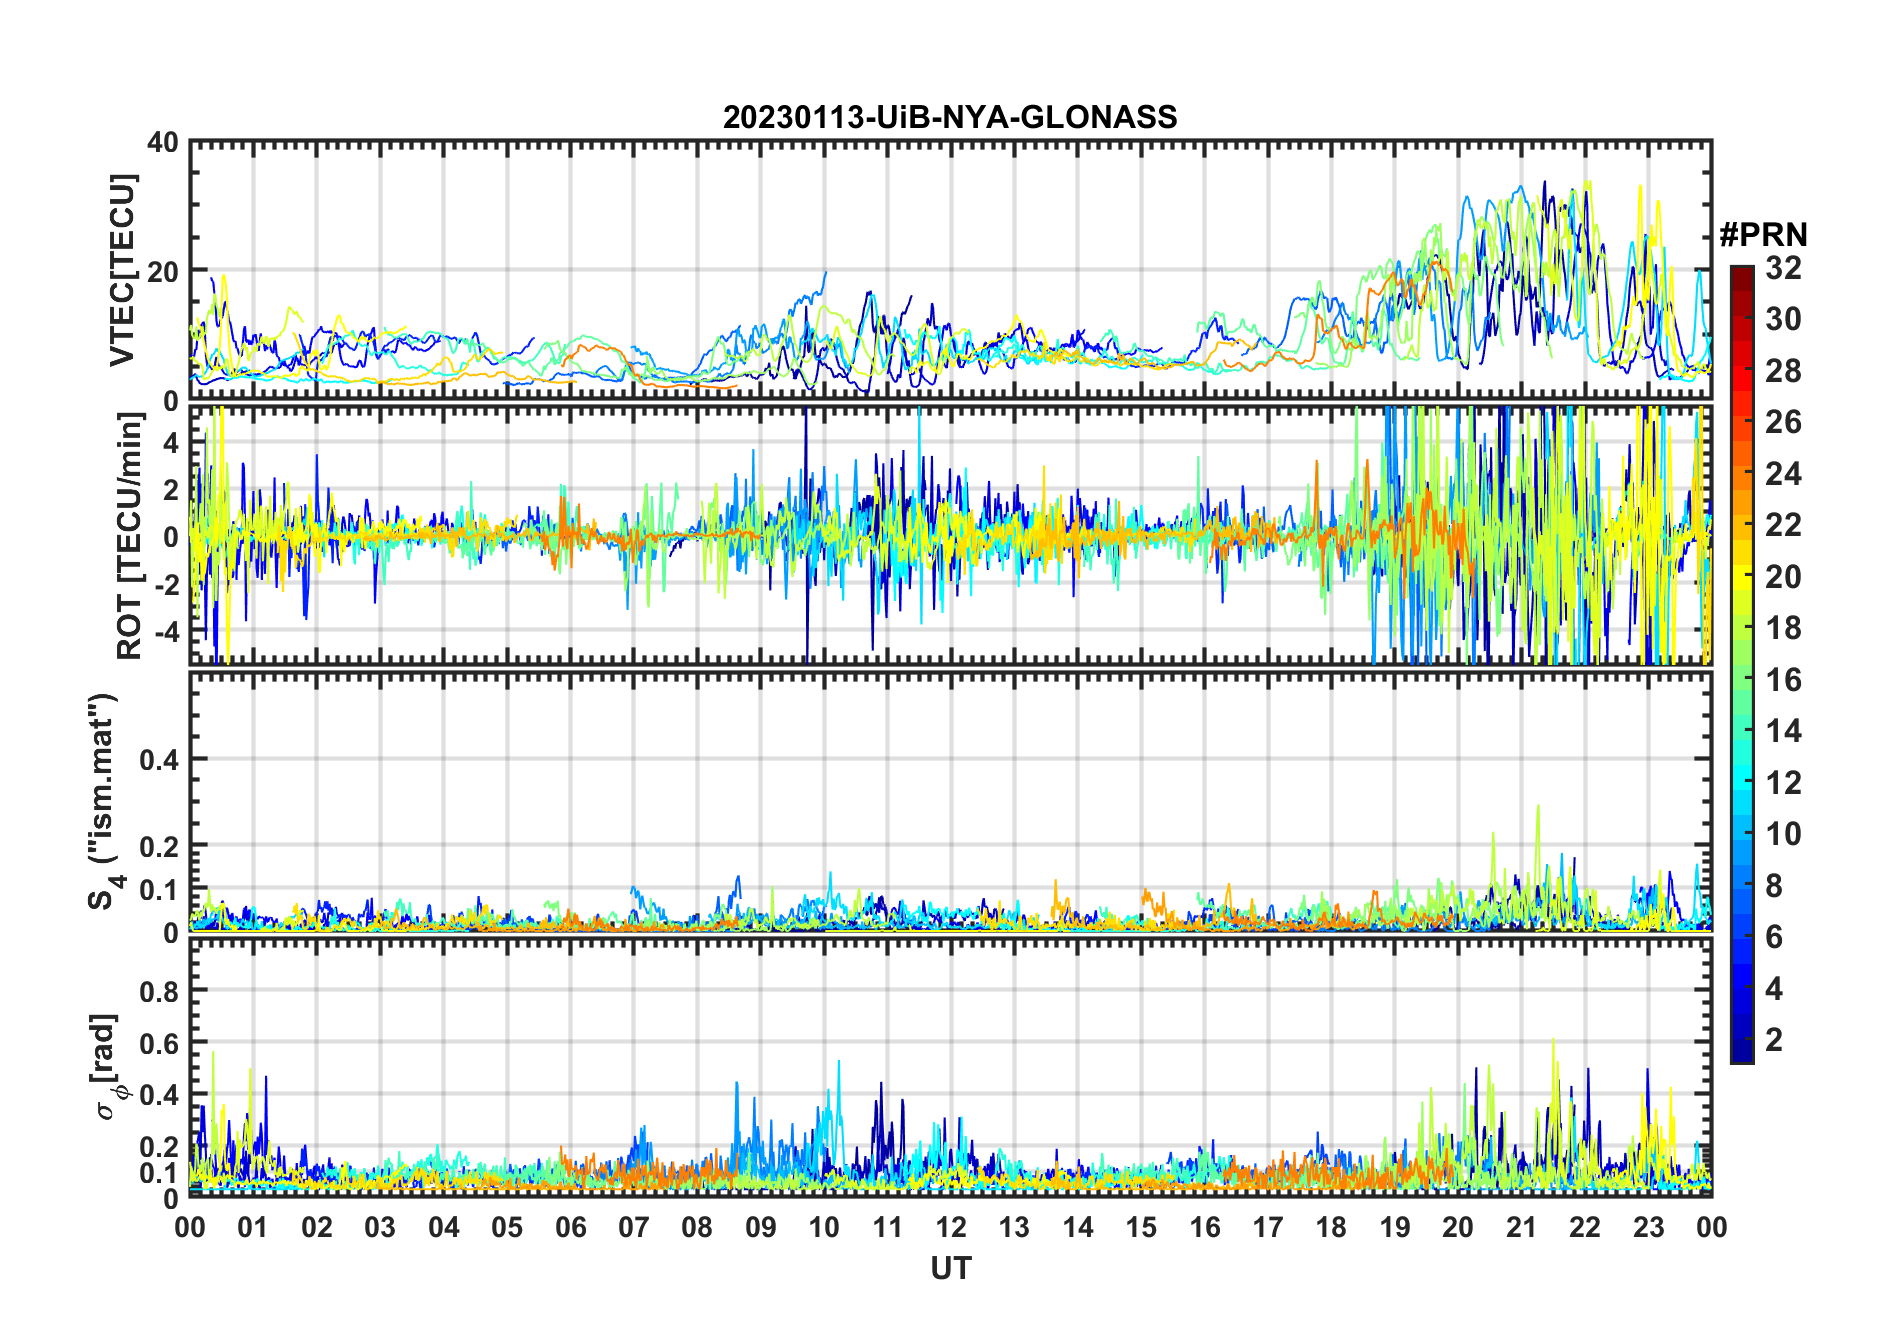This screenshot has height=1330, width=1902.
Task: Click the plot title 20230113-UiB-NYA-GLONASS
Action: 950,118
